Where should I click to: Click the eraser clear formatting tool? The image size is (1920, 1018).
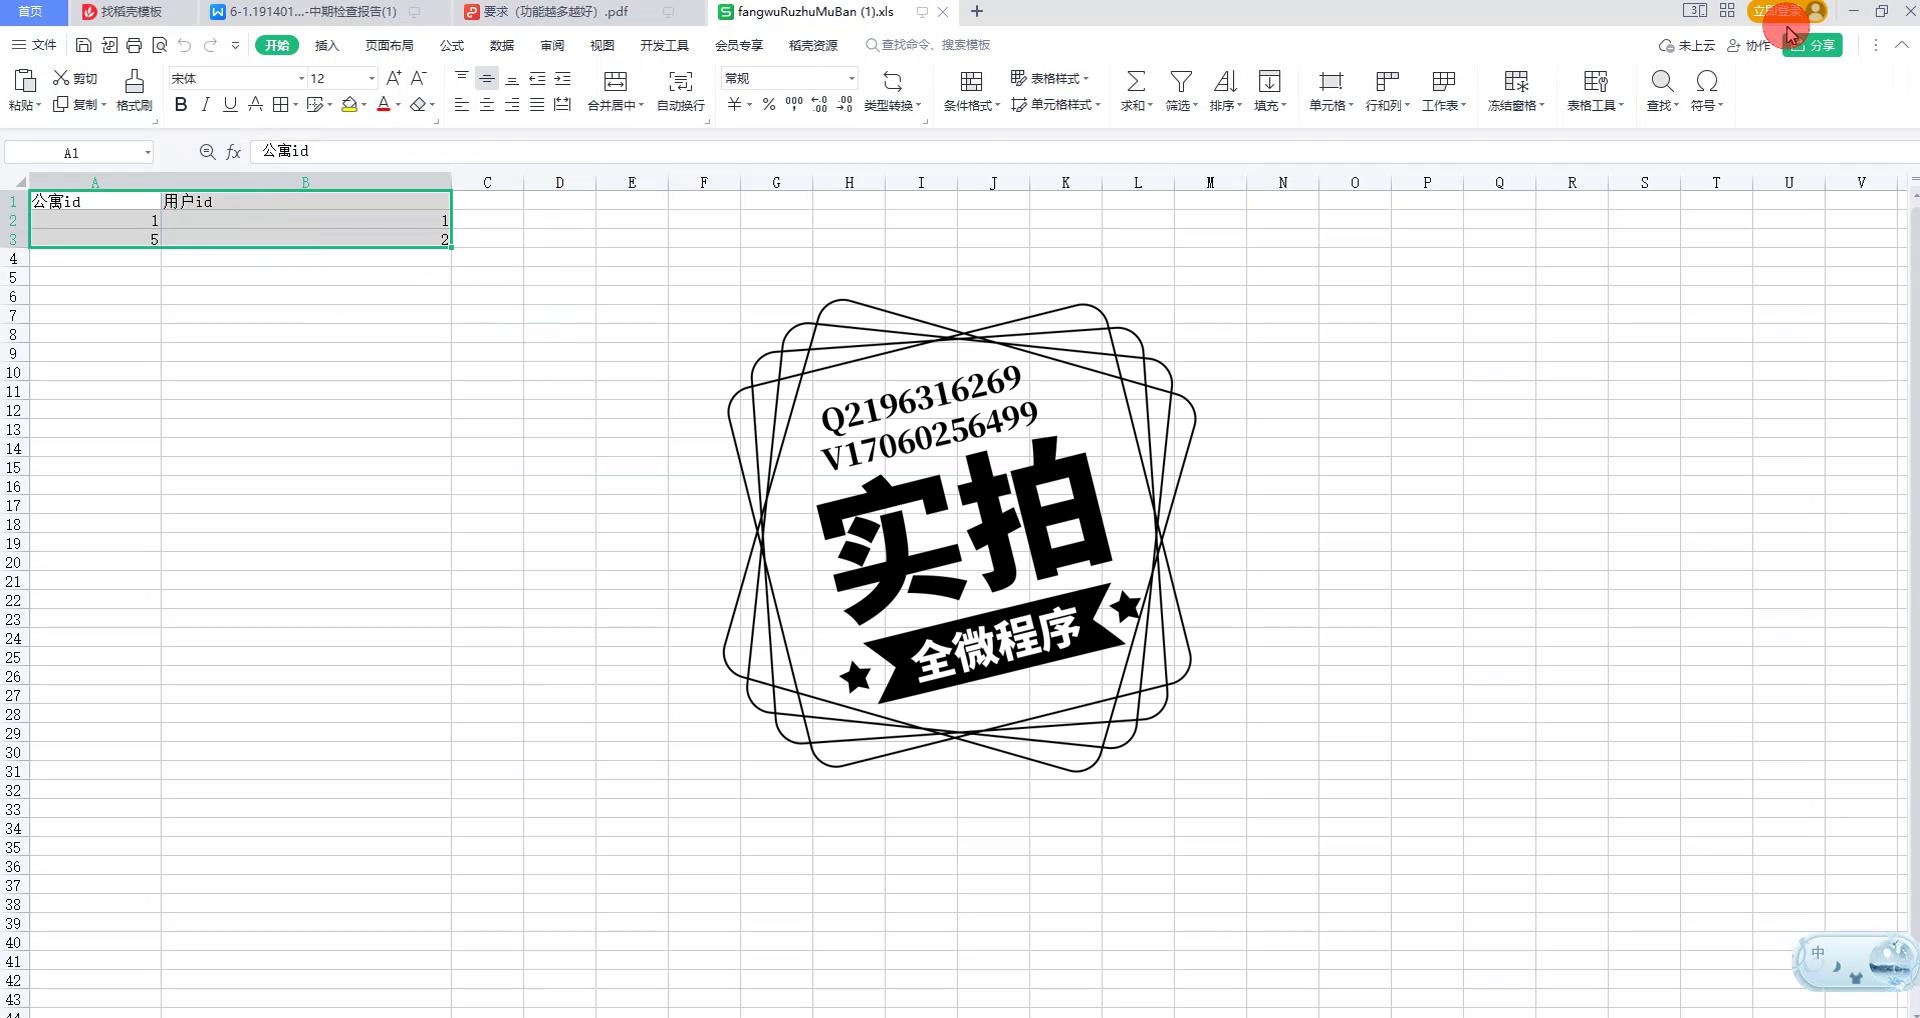point(418,104)
